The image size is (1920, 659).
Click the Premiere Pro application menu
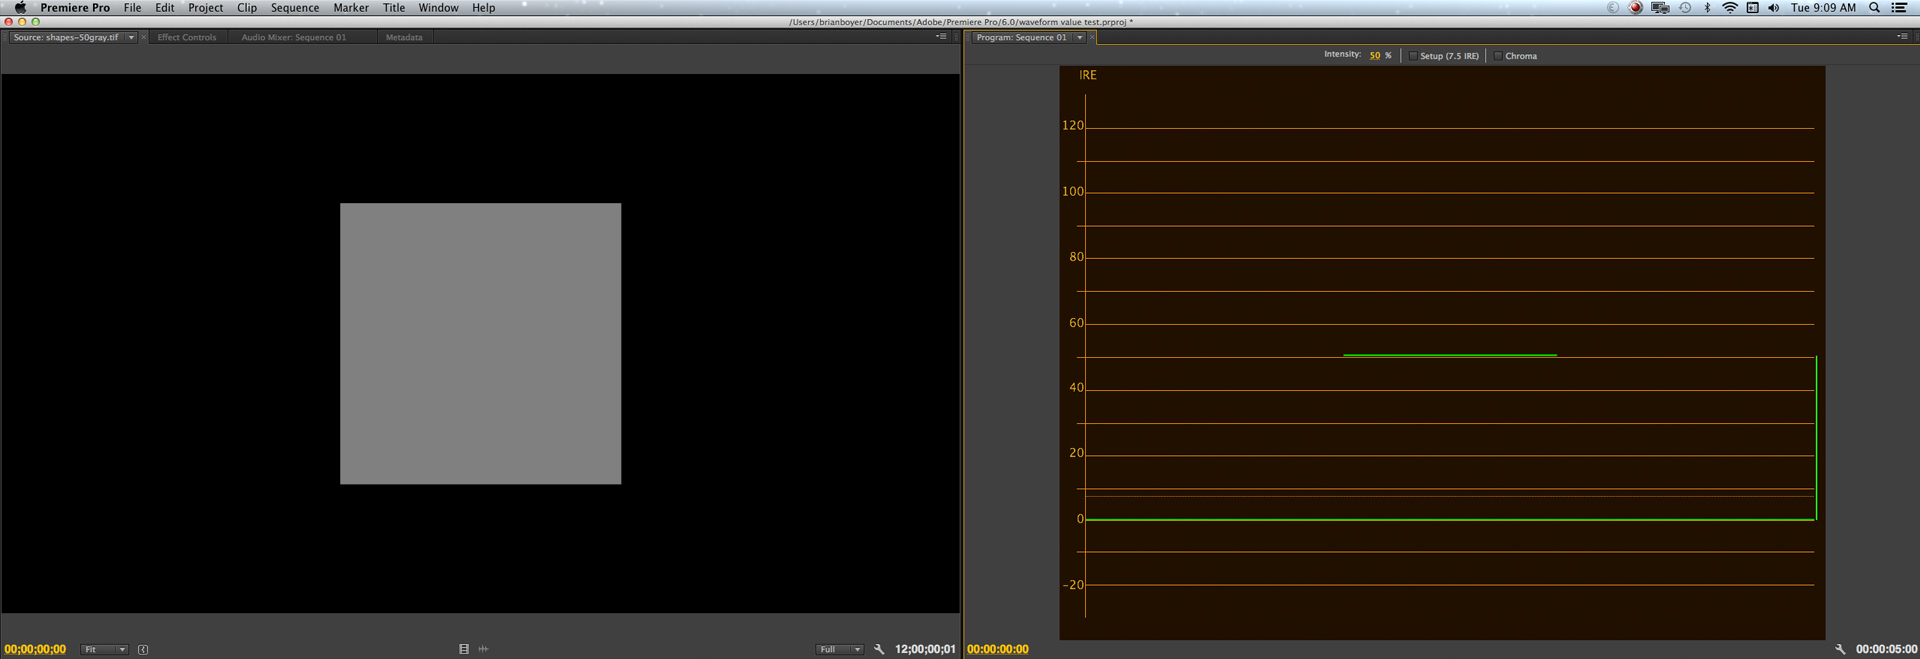pos(75,8)
